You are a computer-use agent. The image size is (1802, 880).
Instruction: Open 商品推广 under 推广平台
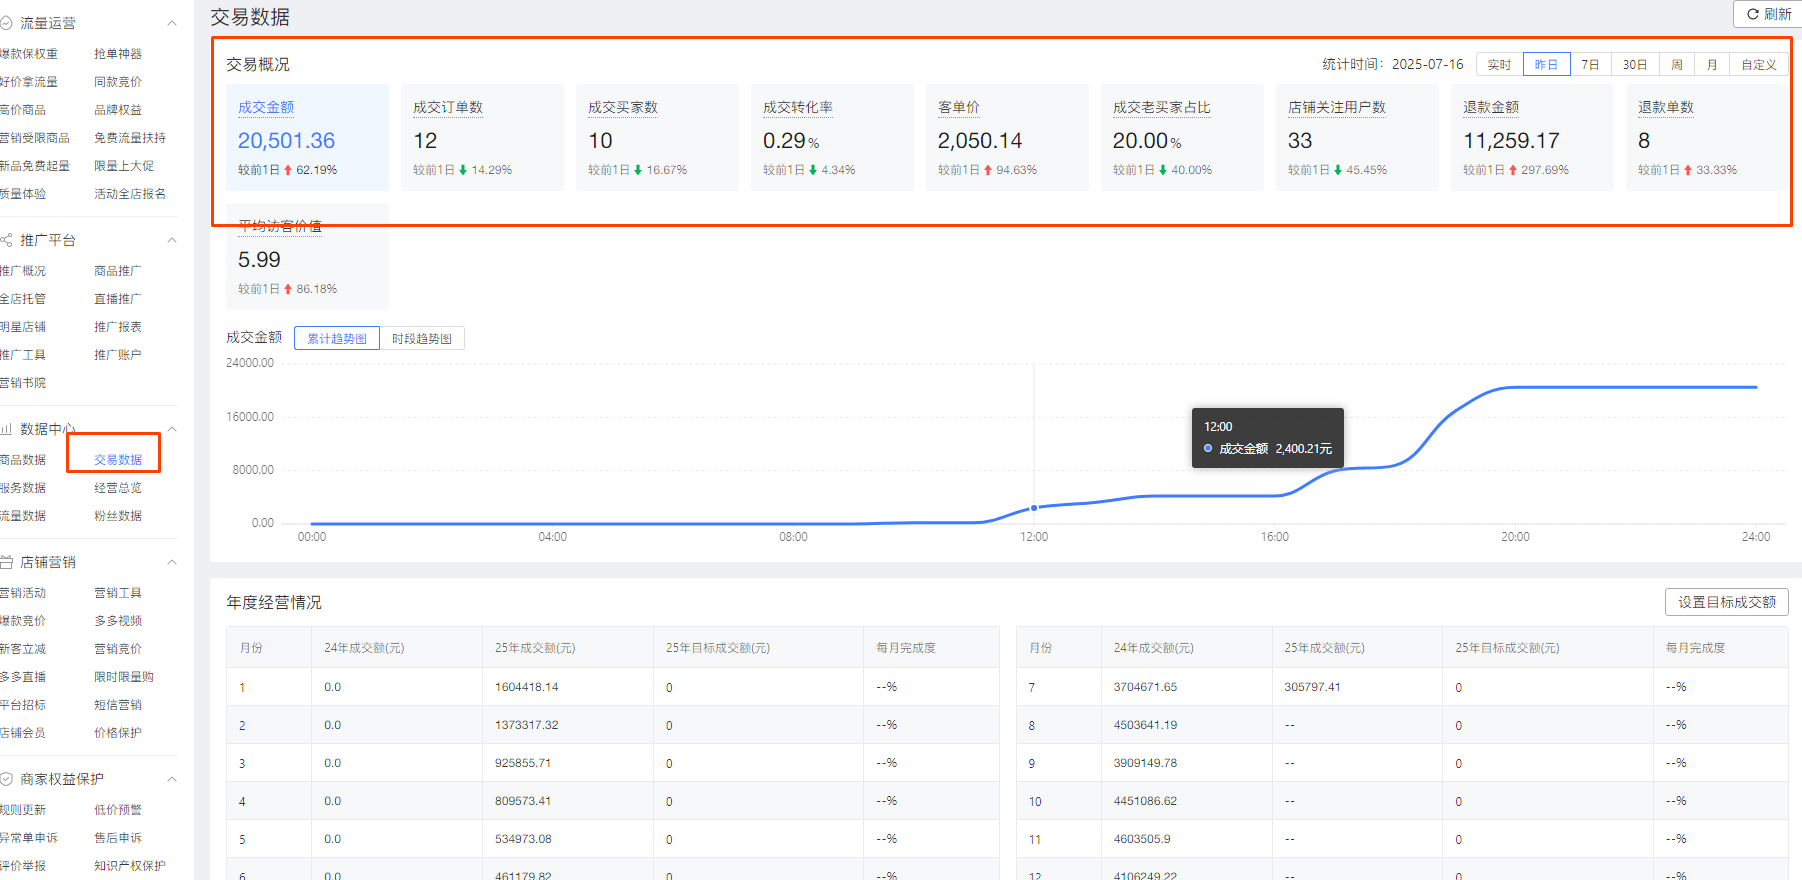pyautogui.click(x=118, y=271)
